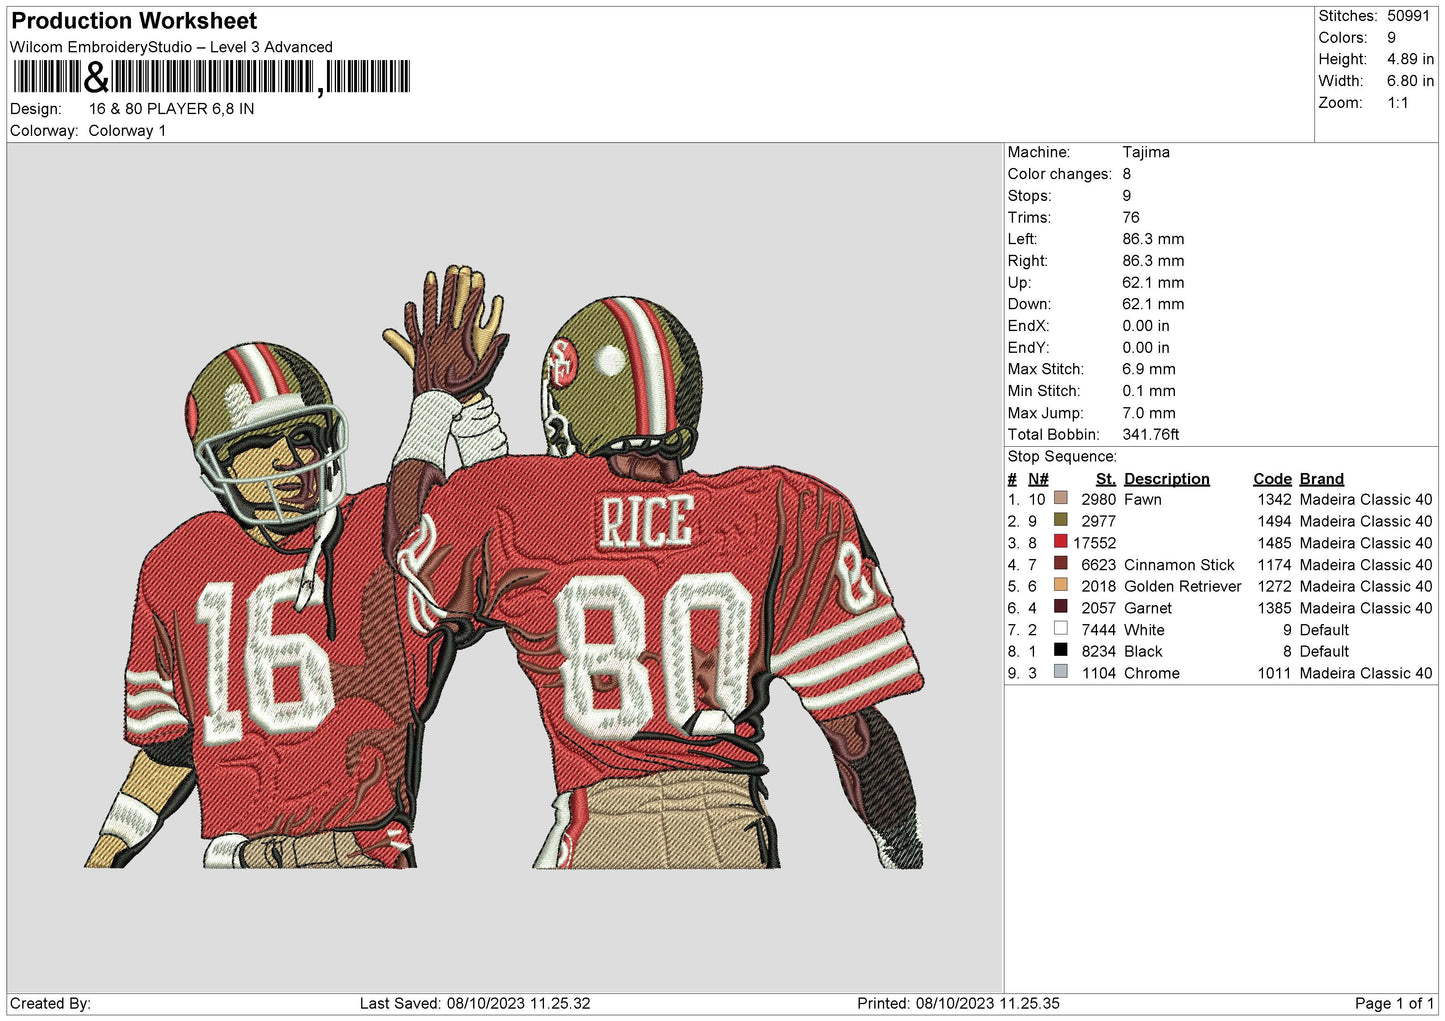The height and width of the screenshot is (1021, 1445).
Task: Click the Max Stitch value '6.9 mm'
Action: click(1149, 369)
